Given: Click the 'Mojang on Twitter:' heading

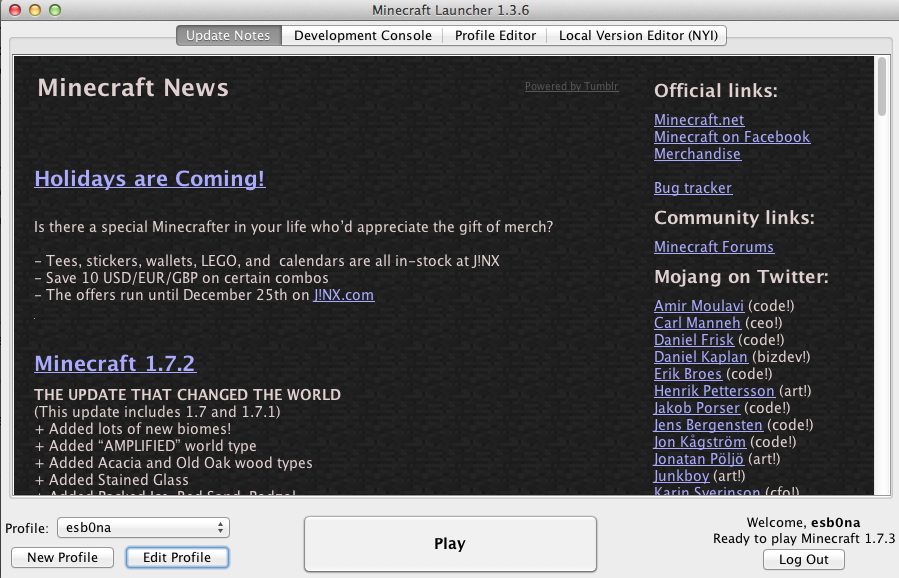Looking at the screenshot, I should pos(741,277).
